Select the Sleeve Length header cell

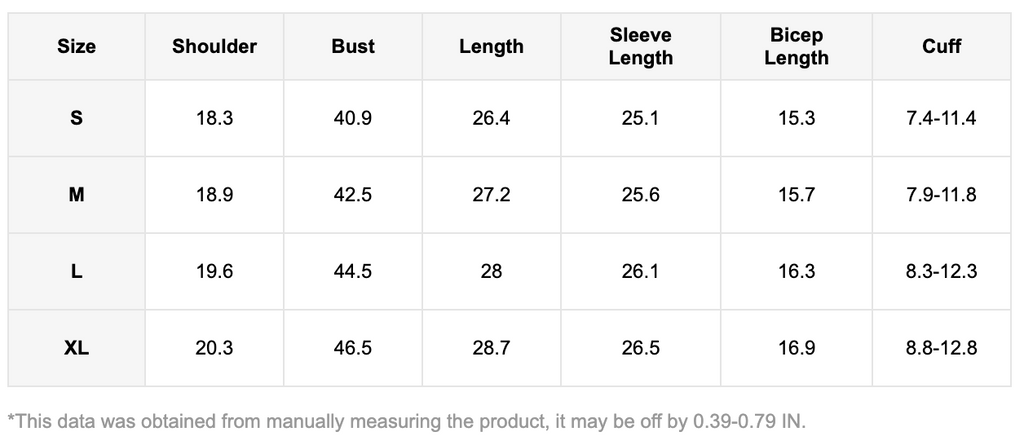641,46
